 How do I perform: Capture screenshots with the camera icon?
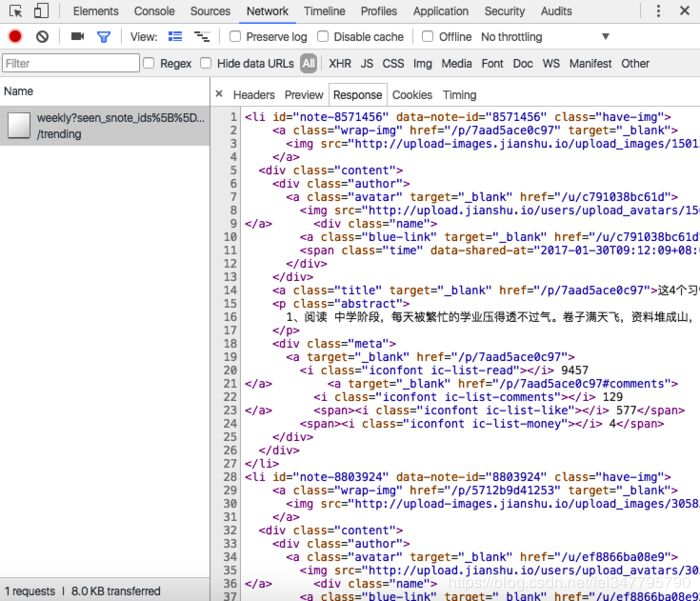click(78, 36)
